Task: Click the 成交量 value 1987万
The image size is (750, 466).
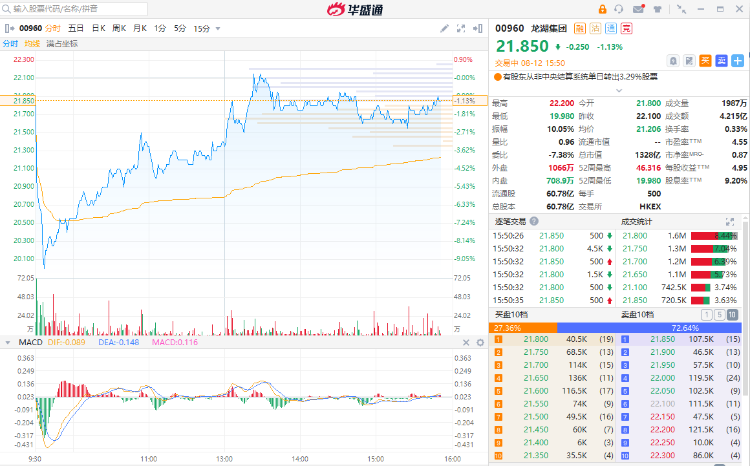Action: point(734,103)
